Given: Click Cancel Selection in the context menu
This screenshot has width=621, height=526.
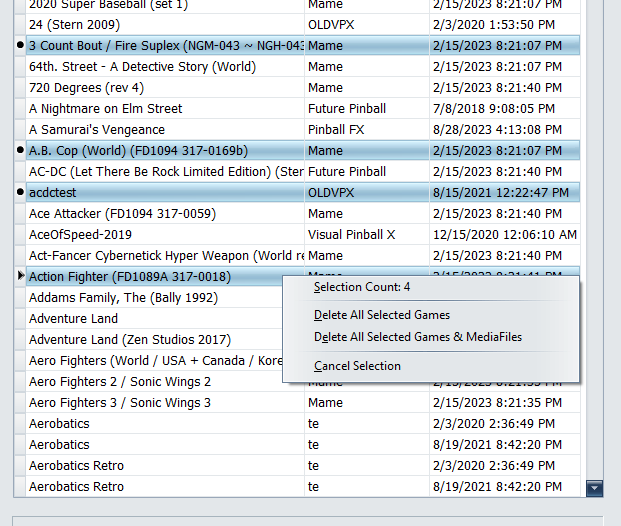Looking at the screenshot, I should click(x=357, y=366).
